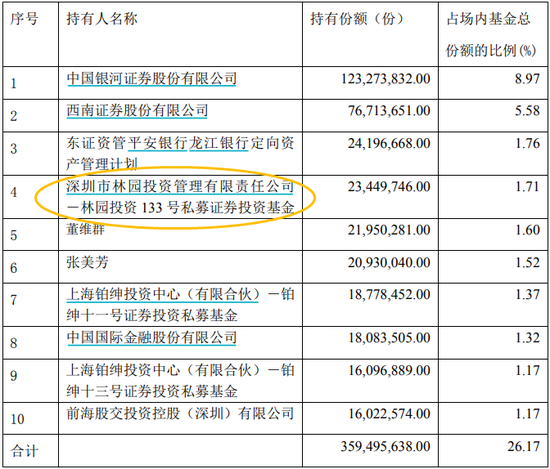Select the value 23,449,746.00
This screenshot has height=469, width=550.
(389, 187)
